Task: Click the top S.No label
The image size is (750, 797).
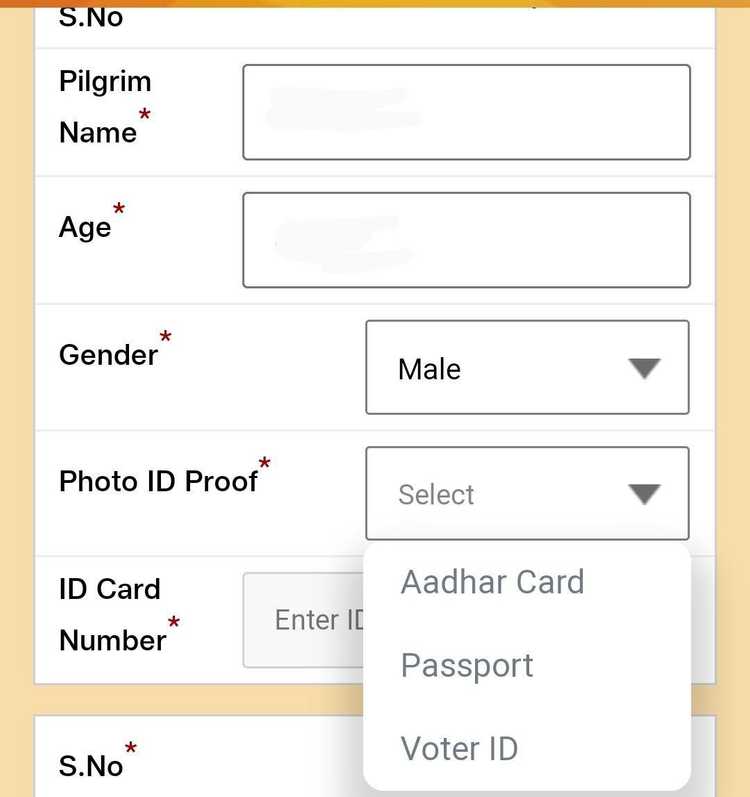Action: (x=91, y=17)
